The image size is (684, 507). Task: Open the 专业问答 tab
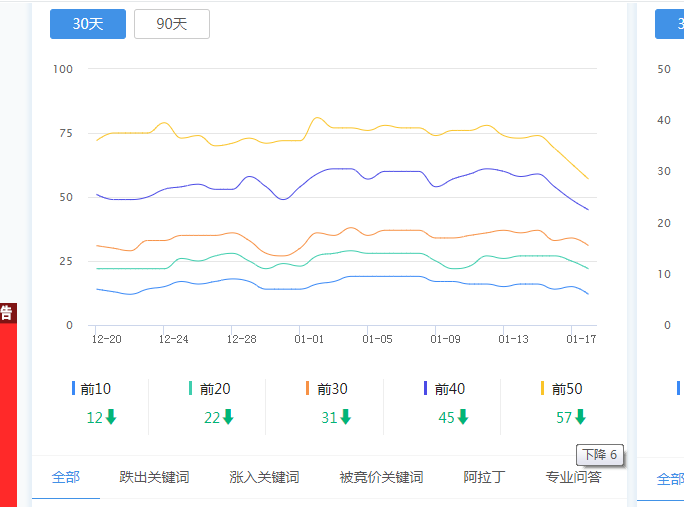(x=573, y=477)
